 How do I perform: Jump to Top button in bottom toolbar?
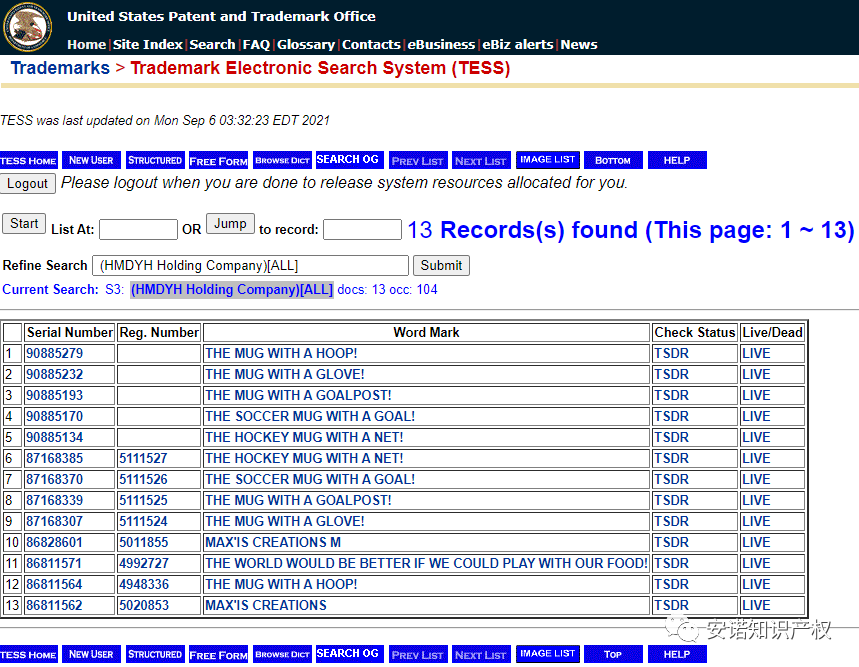[x=613, y=654]
